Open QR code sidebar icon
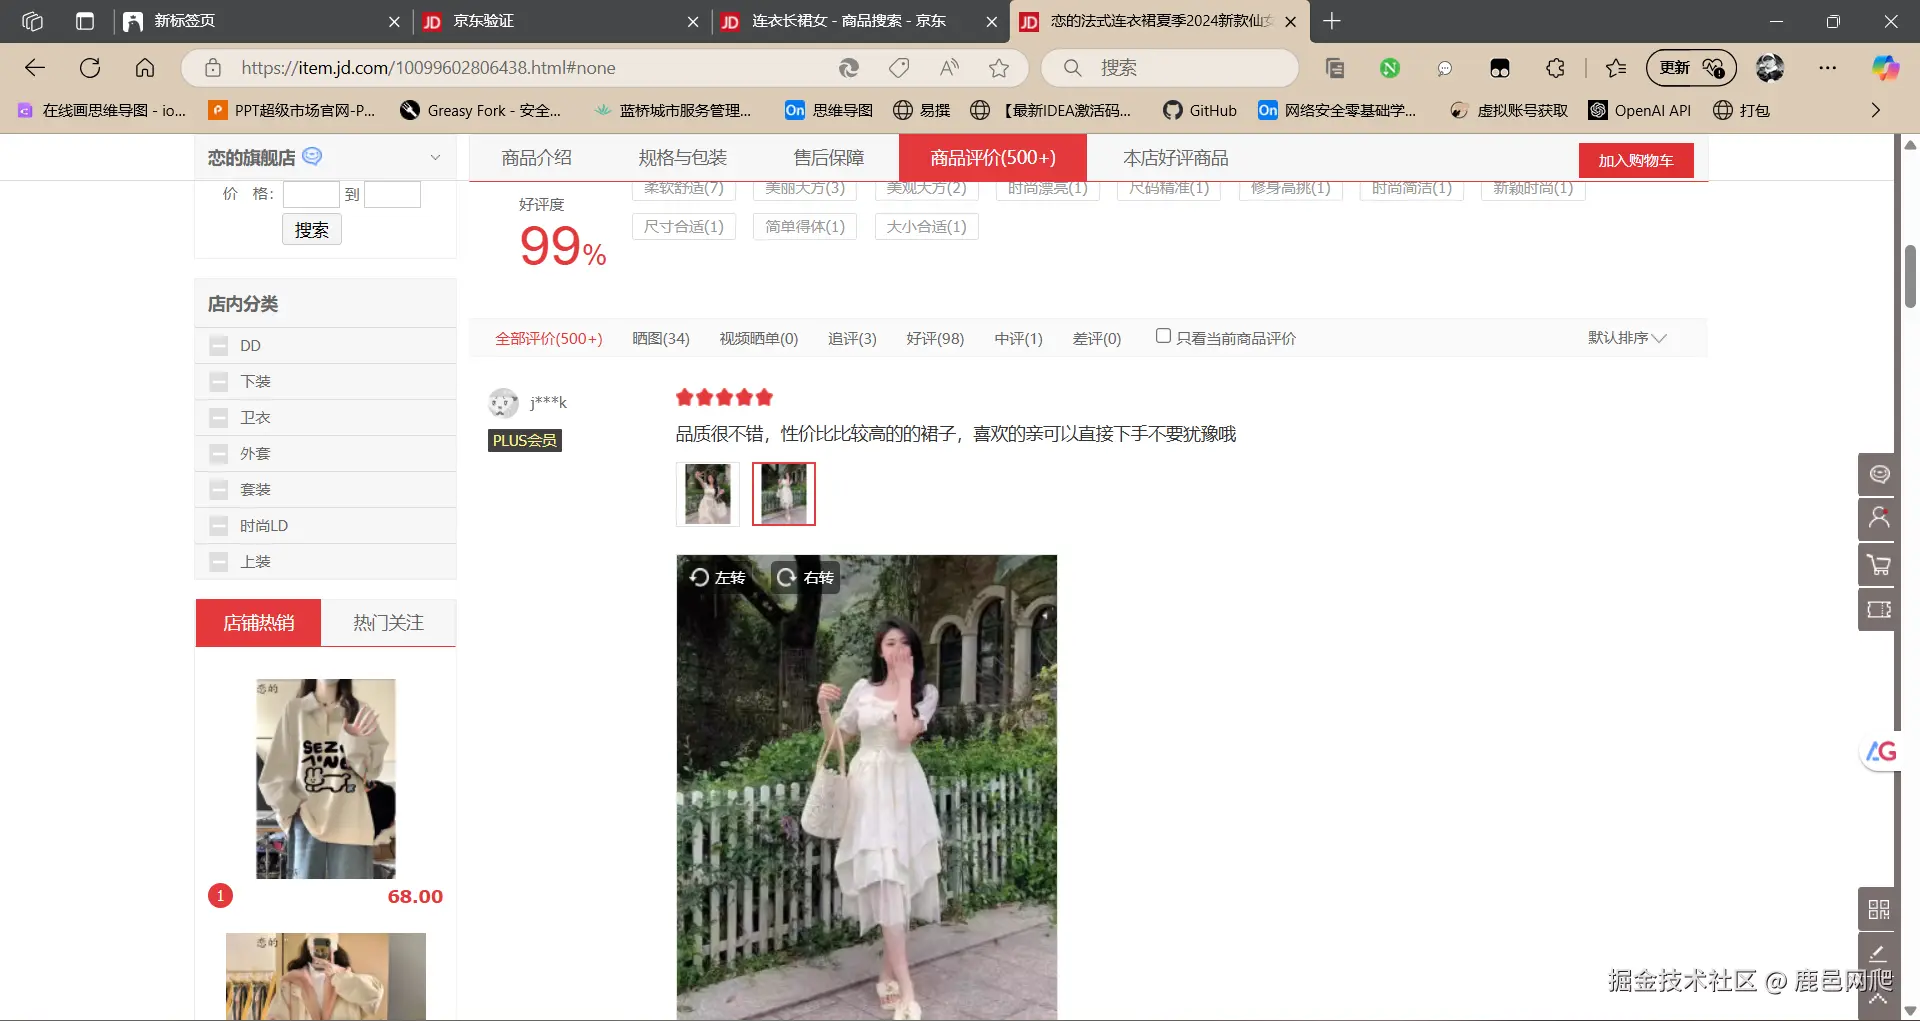The width and height of the screenshot is (1920, 1021). click(1879, 909)
